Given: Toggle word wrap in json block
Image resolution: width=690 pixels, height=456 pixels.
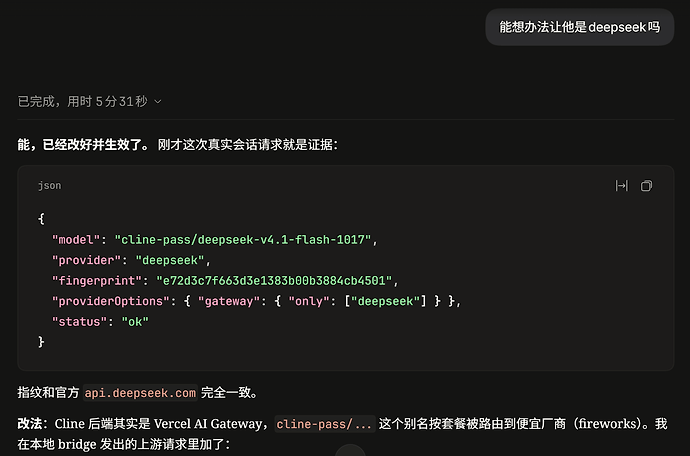Looking at the screenshot, I should pyautogui.click(x=621, y=186).
